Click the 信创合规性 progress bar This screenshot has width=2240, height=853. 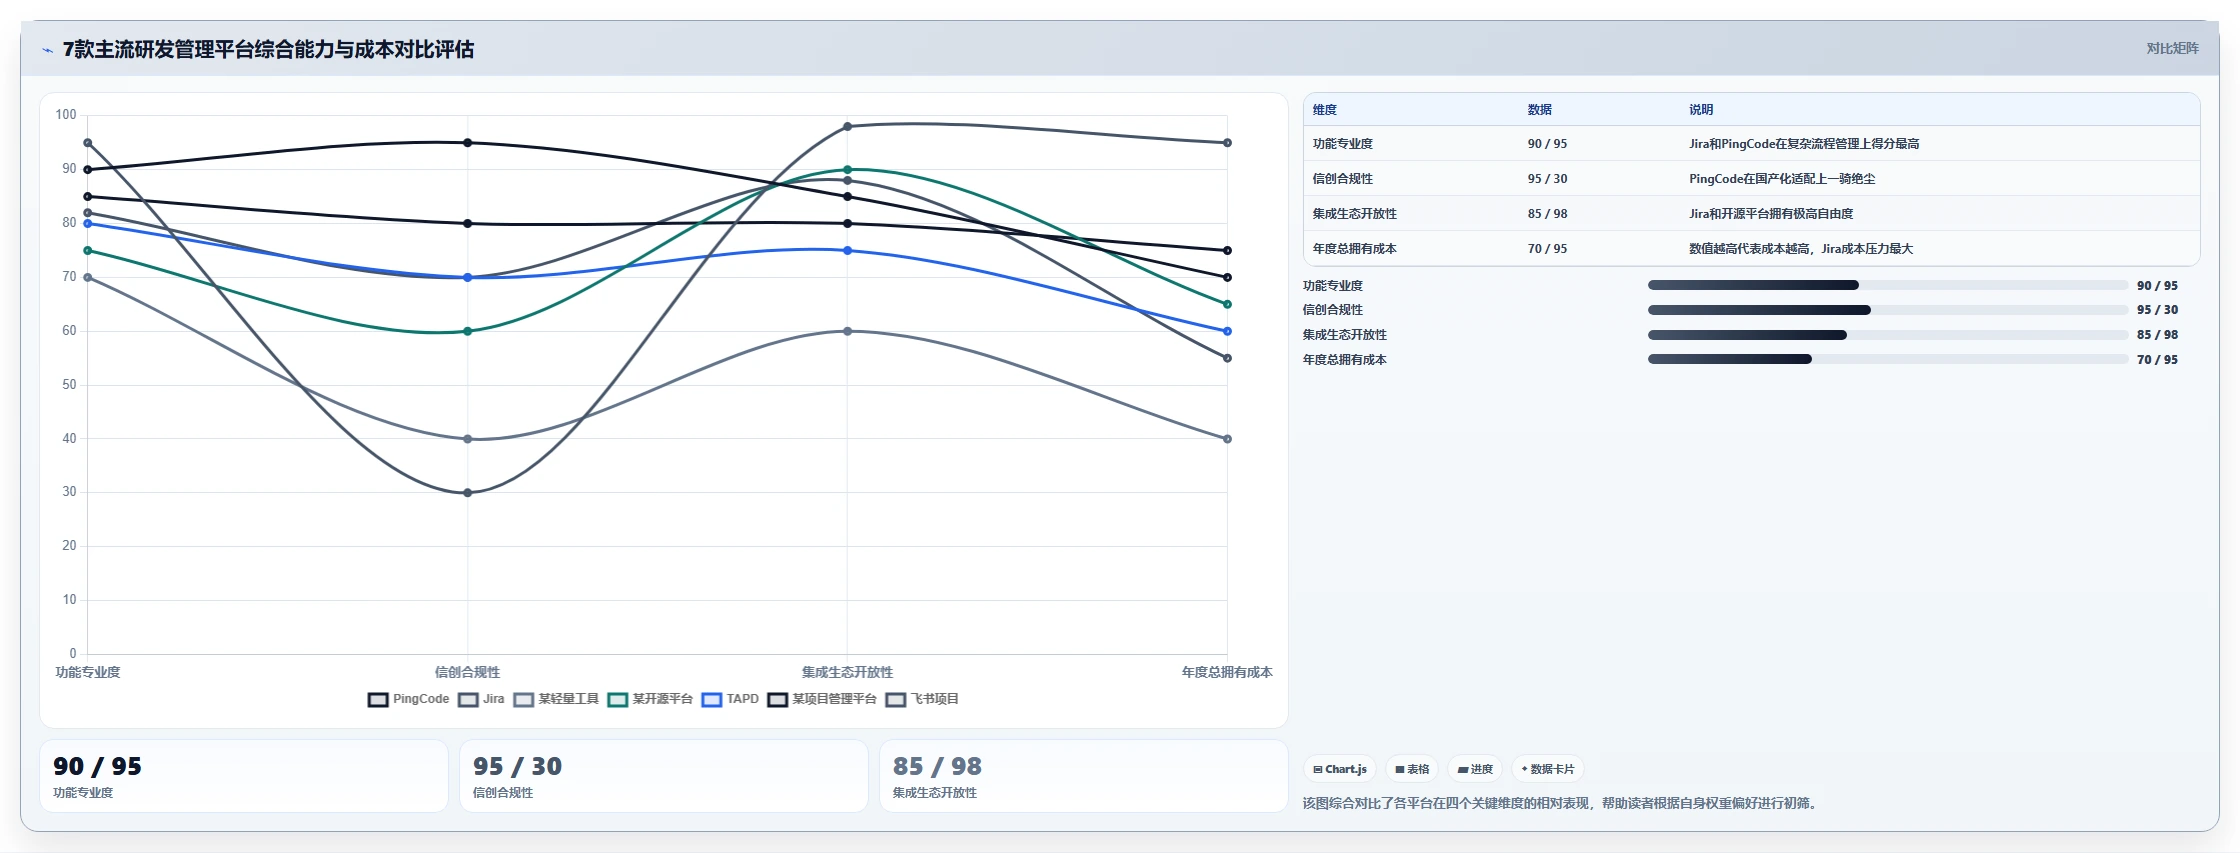[1888, 310]
